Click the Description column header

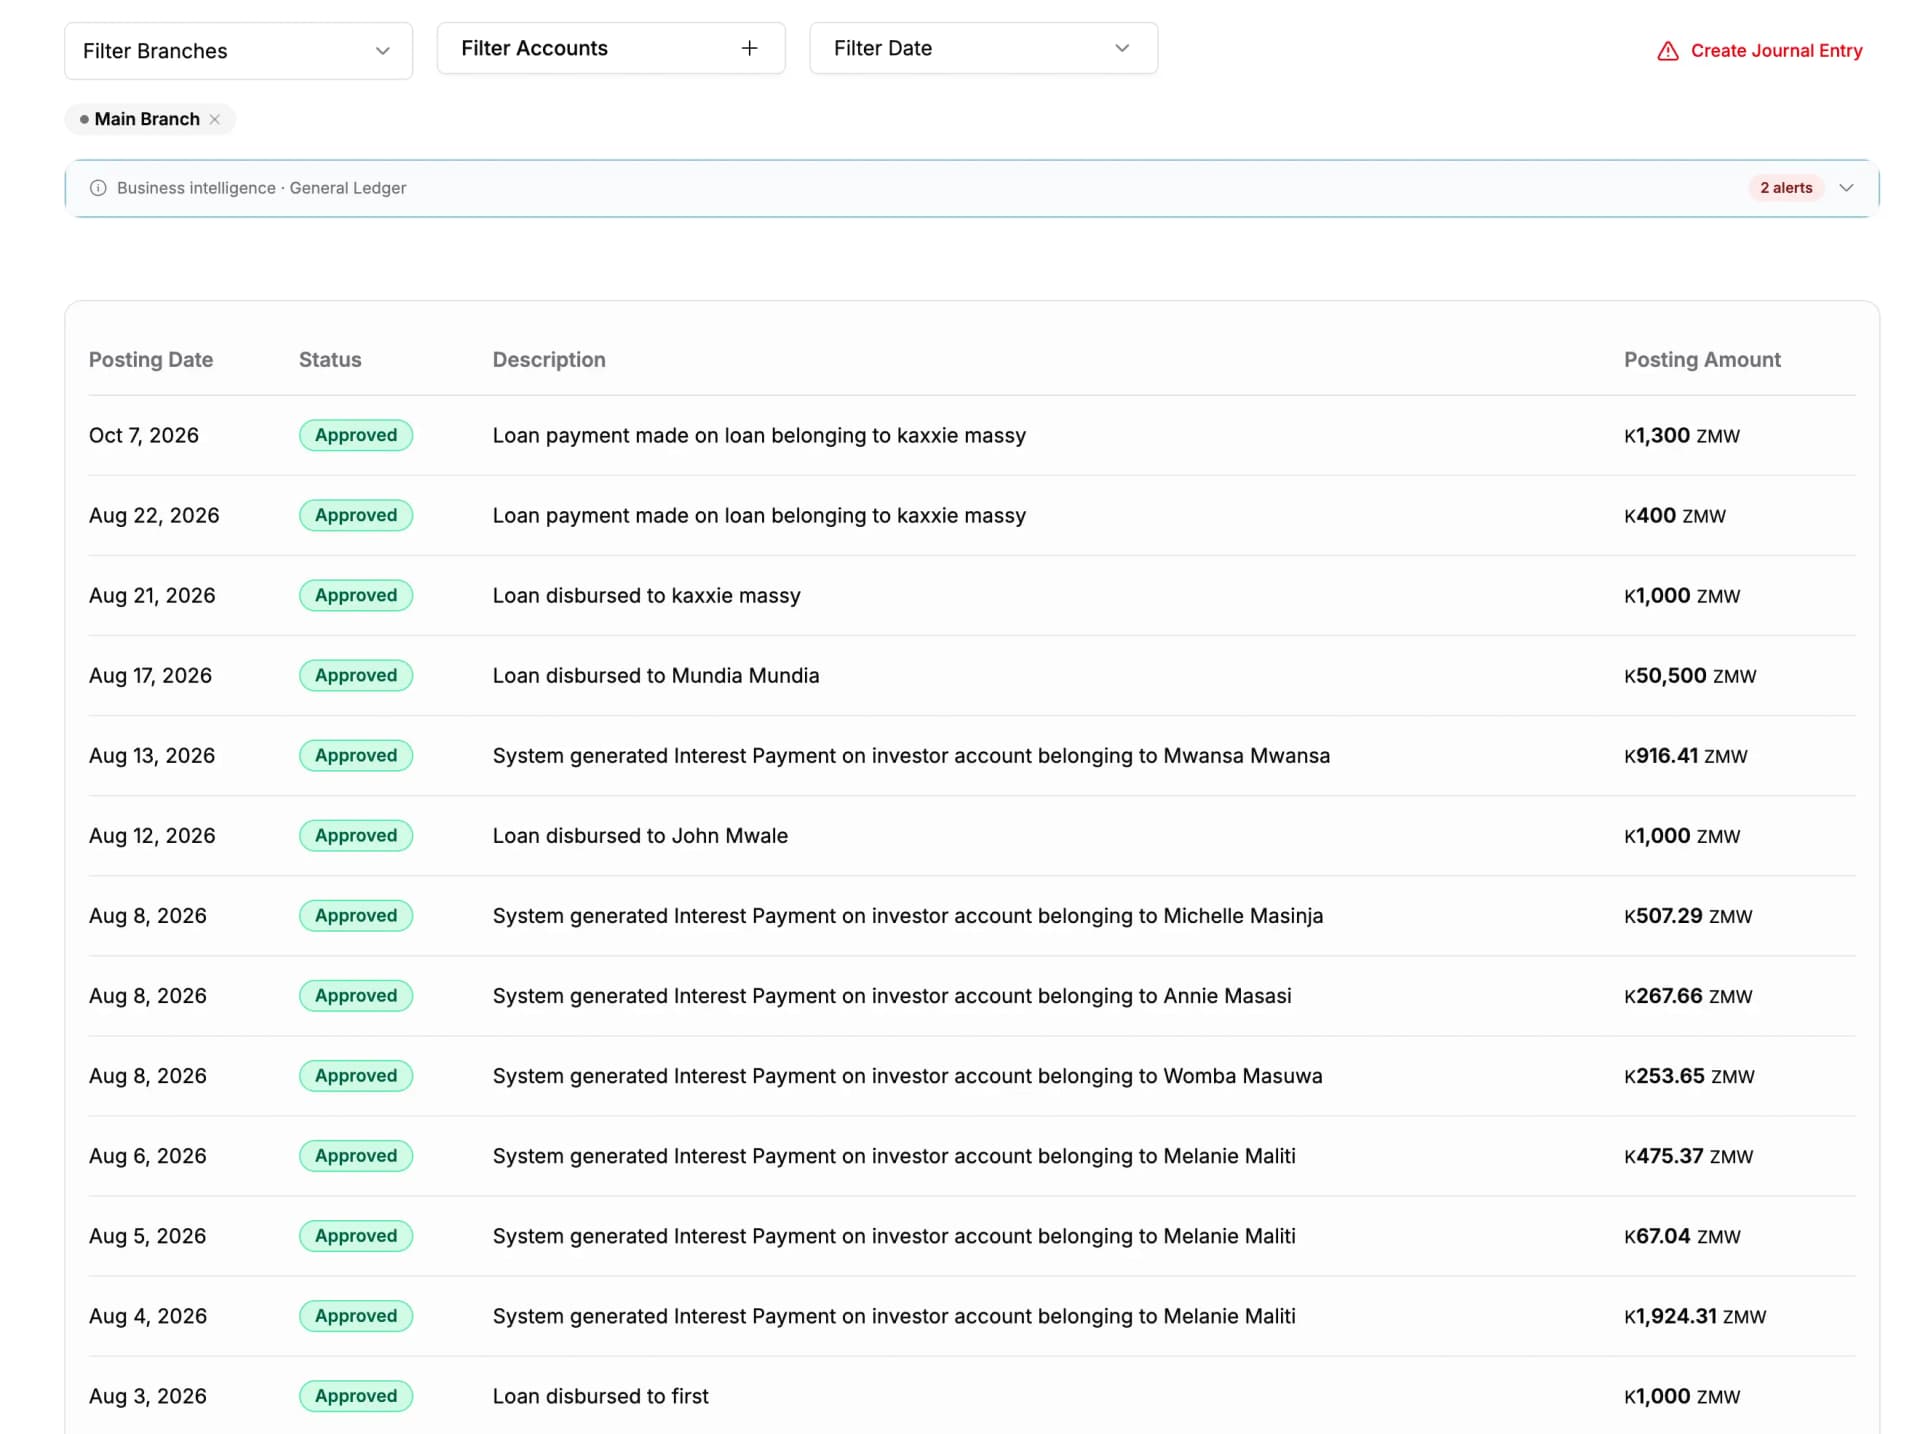pyautogui.click(x=549, y=360)
